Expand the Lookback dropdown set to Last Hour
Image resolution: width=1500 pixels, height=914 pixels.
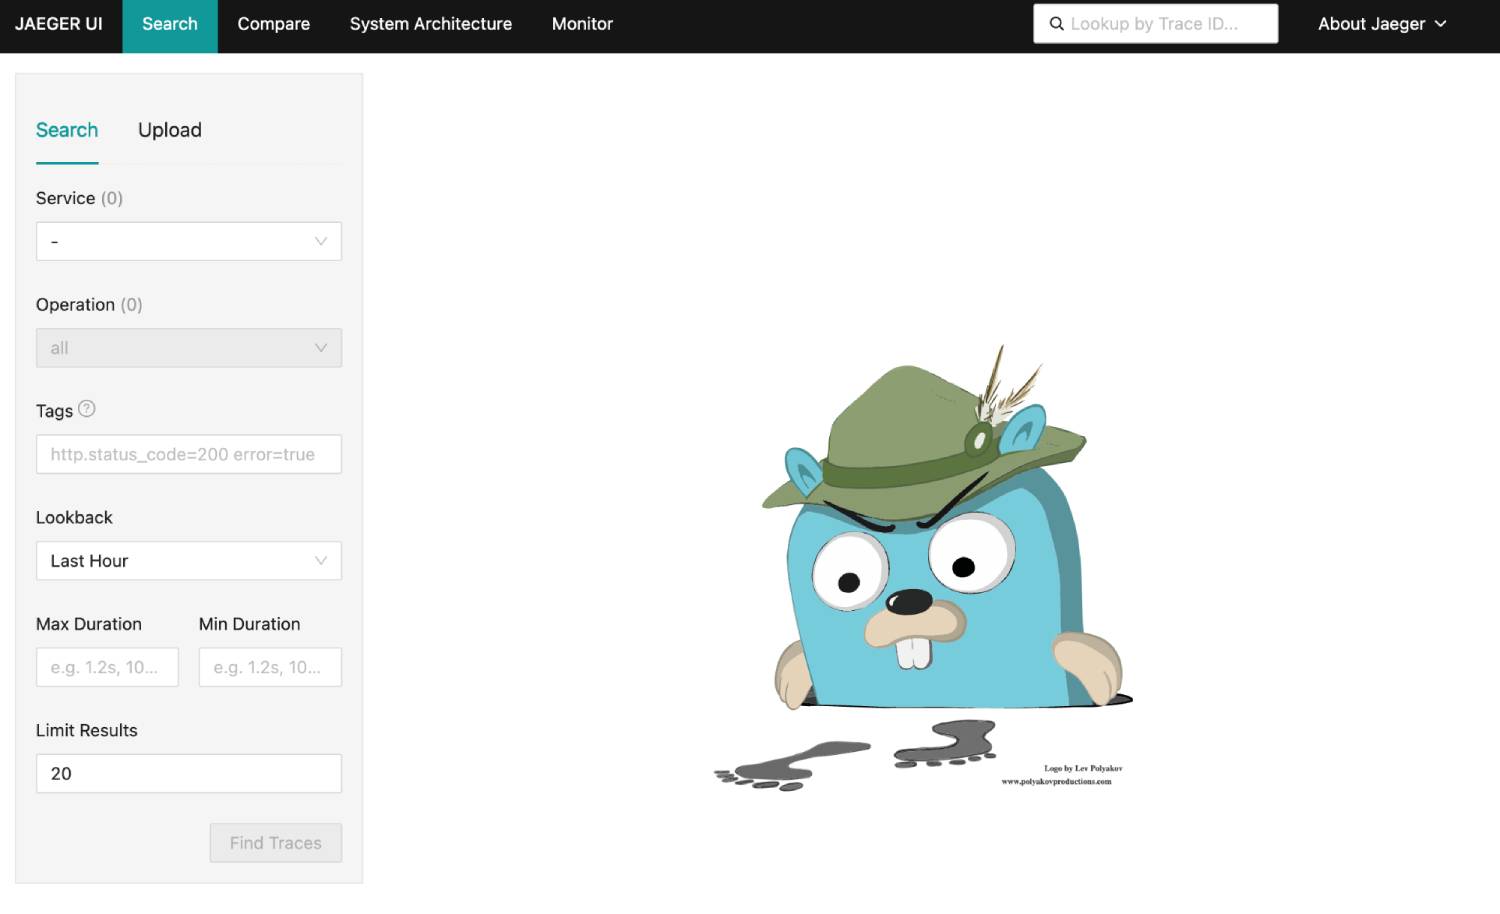click(189, 561)
